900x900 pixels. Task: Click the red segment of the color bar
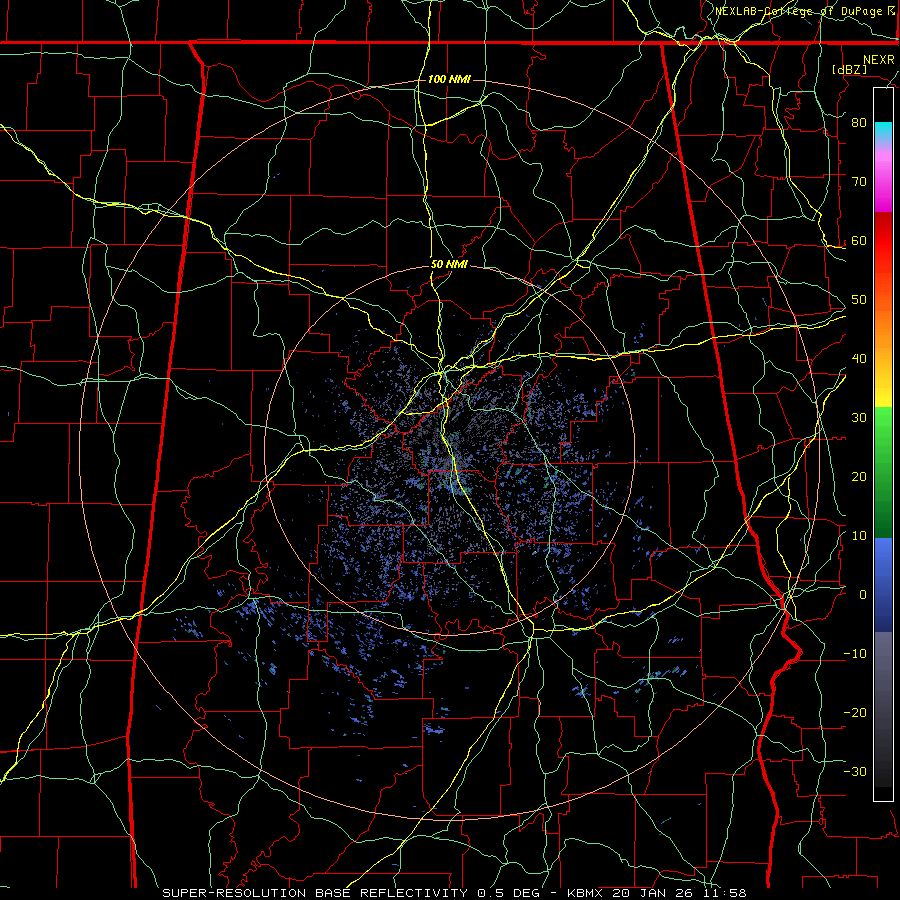883,241
